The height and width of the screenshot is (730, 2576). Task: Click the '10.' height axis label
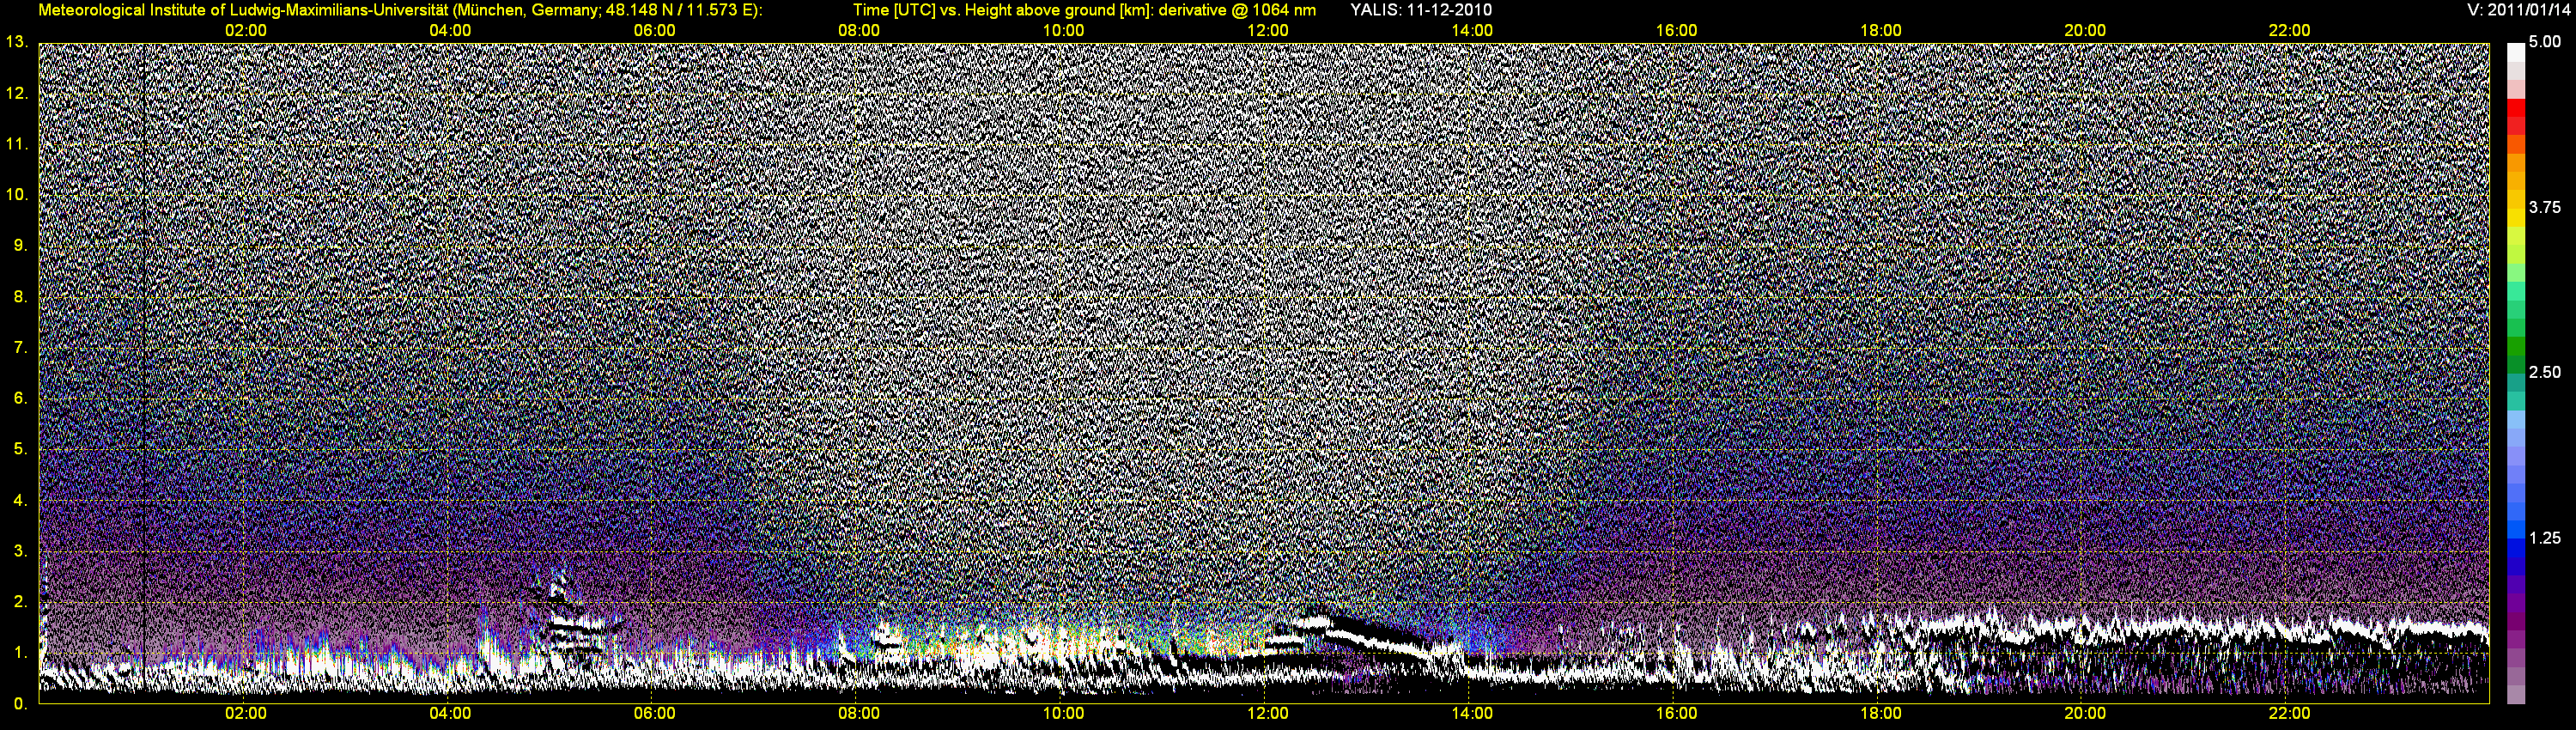tap(17, 194)
